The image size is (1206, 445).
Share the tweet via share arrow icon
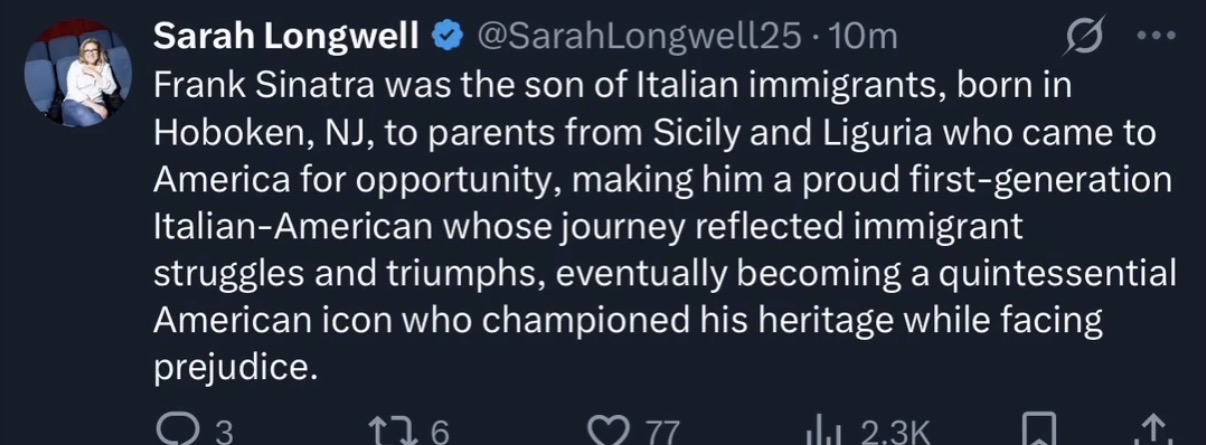pos(1151,431)
